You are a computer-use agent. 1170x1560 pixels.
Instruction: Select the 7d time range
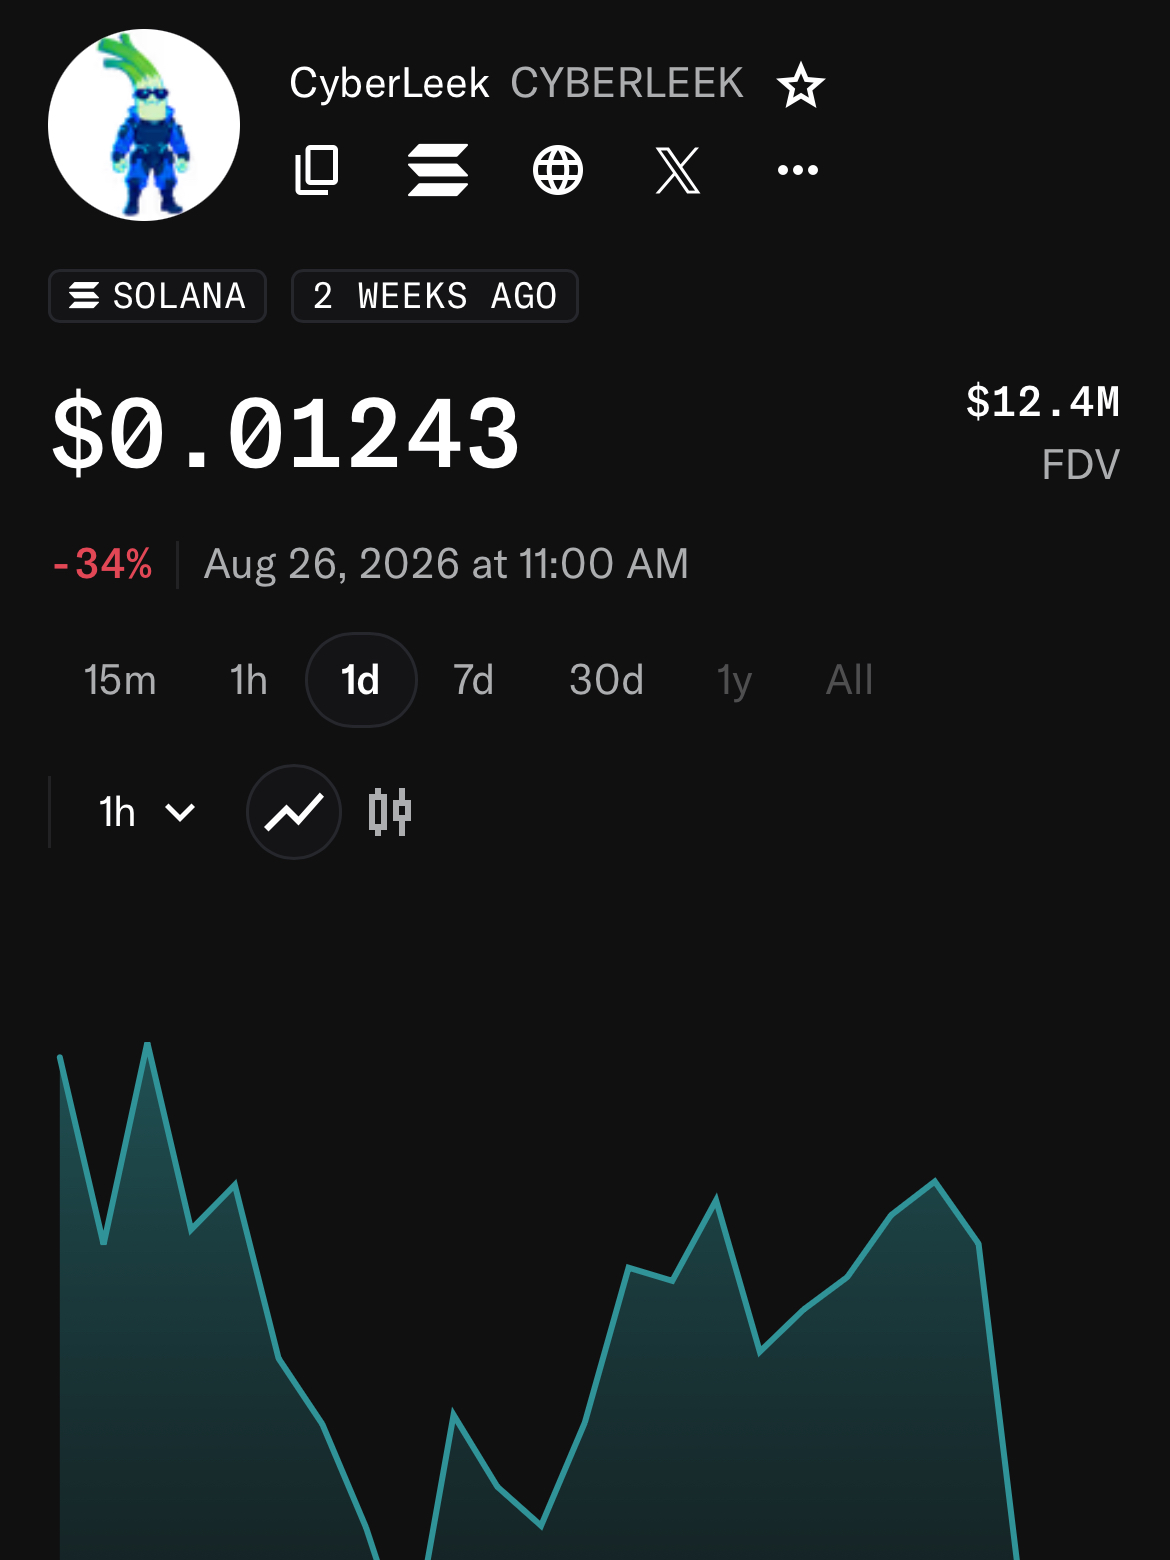(x=474, y=680)
